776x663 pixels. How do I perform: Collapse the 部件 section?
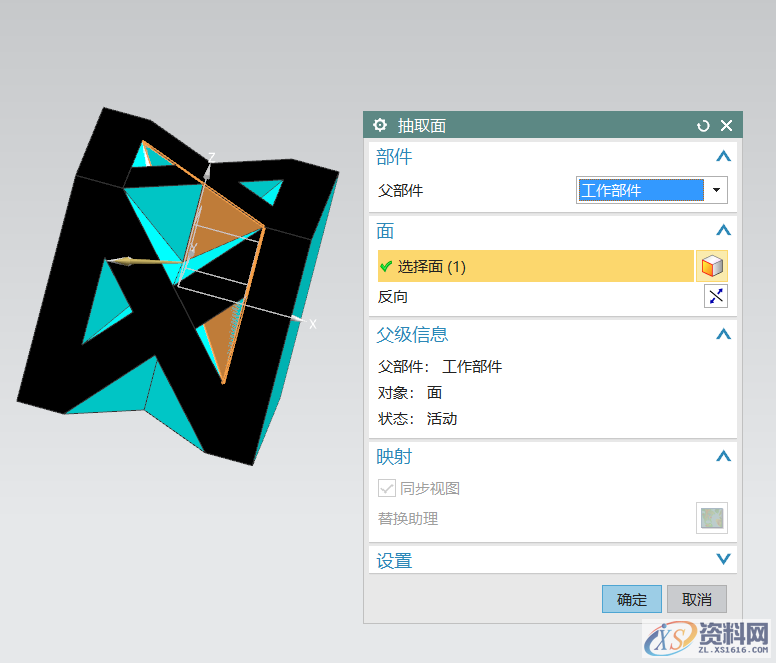point(724,156)
